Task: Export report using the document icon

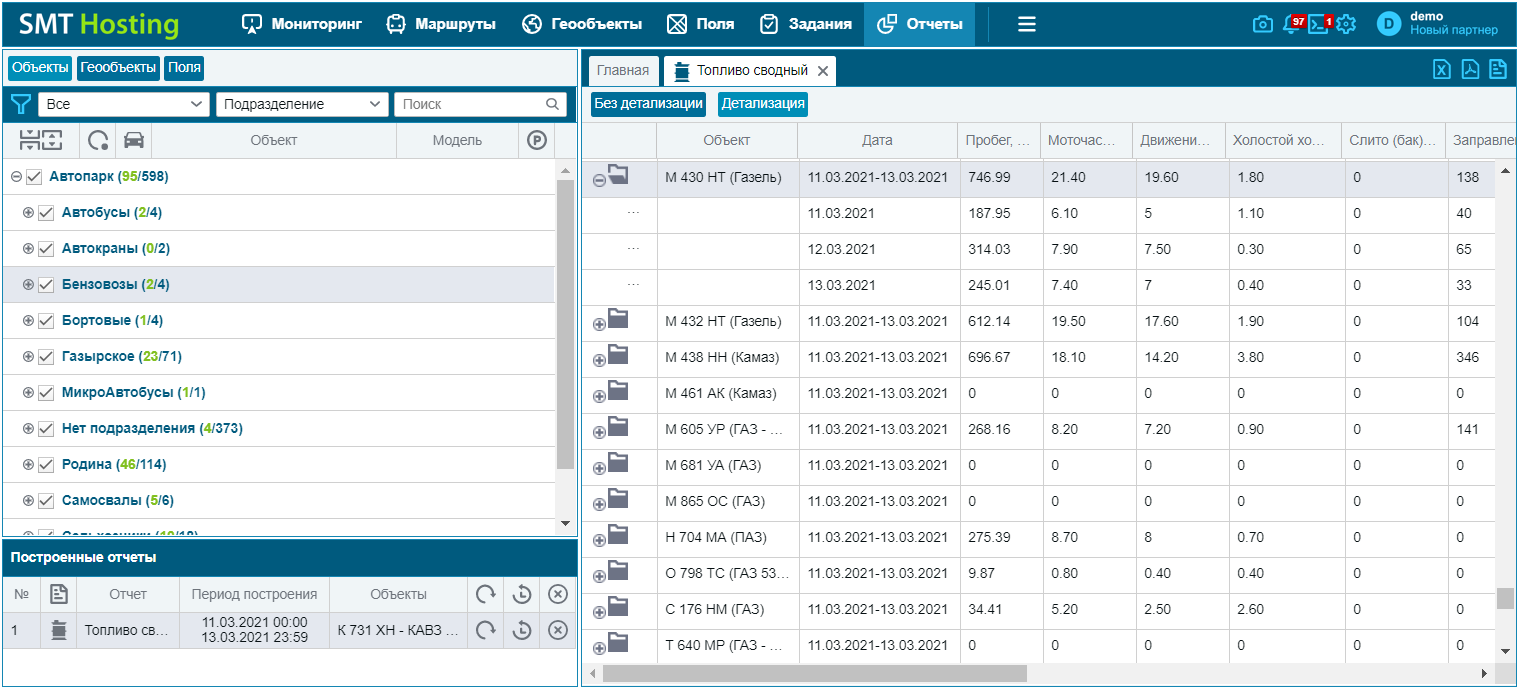Action: pyautogui.click(x=1497, y=69)
